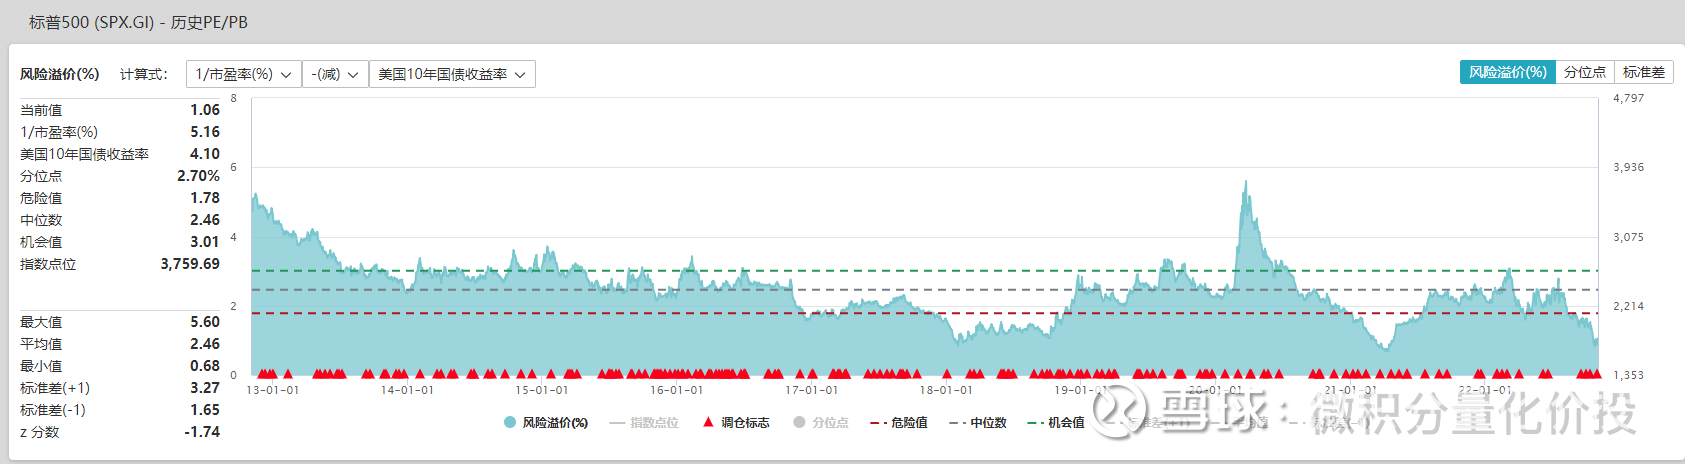Screen dimensions: 1685x464
Task: Click the z 分数 row showing -1.74
Action: [x=120, y=432]
